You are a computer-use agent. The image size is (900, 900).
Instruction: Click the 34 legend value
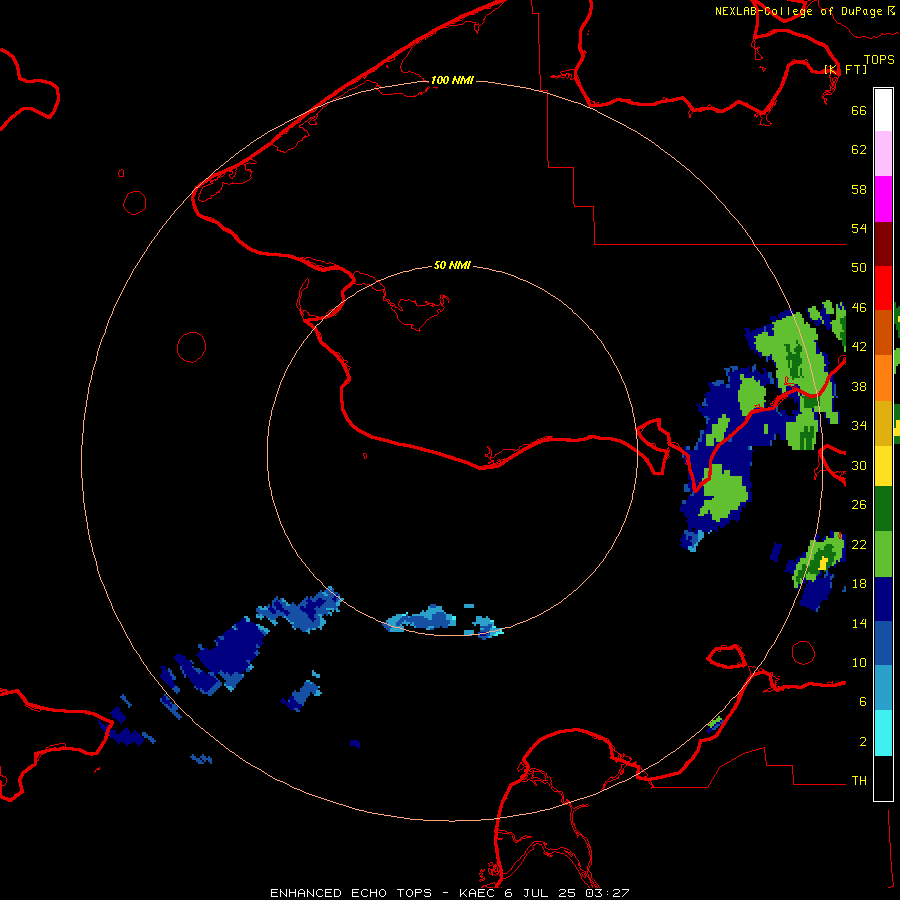(x=859, y=426)
